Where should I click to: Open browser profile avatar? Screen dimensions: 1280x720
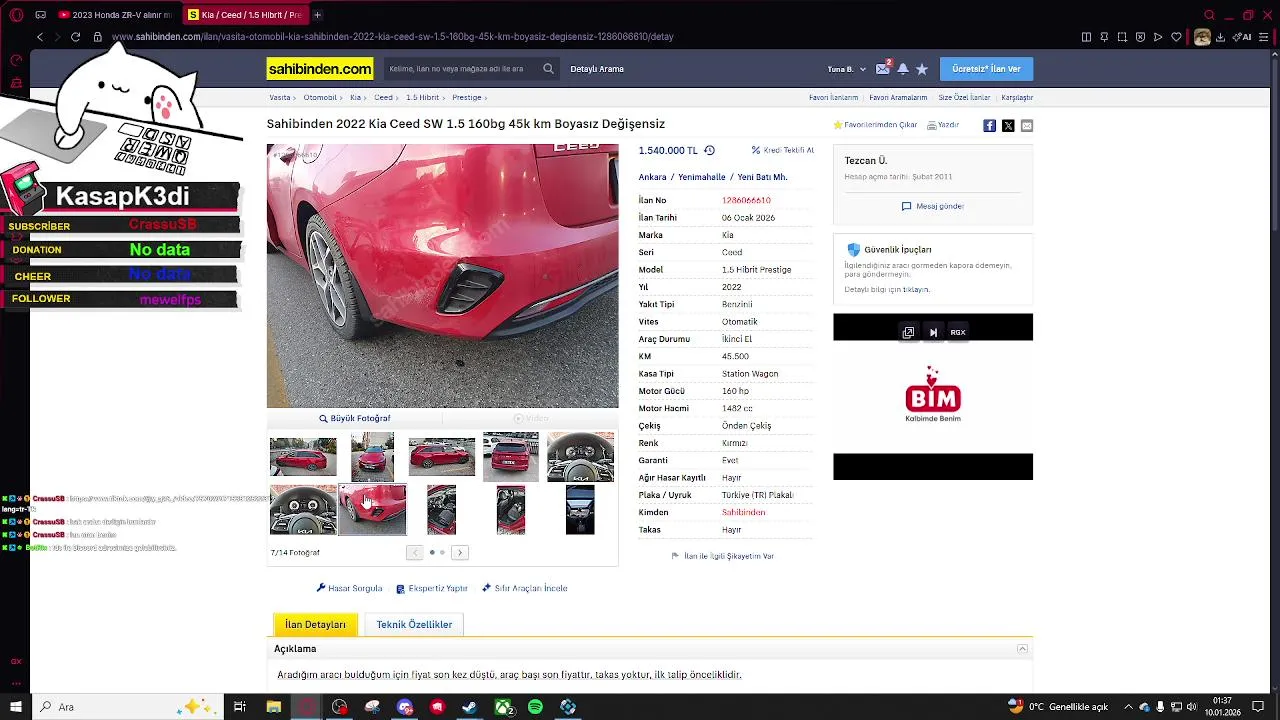(x=1202, y=37)
